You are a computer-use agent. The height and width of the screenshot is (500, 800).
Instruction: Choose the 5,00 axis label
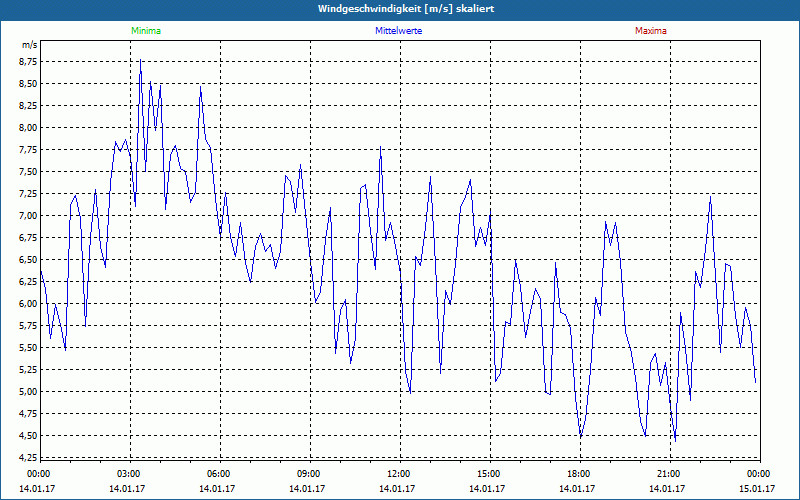(x=29, y=391)
